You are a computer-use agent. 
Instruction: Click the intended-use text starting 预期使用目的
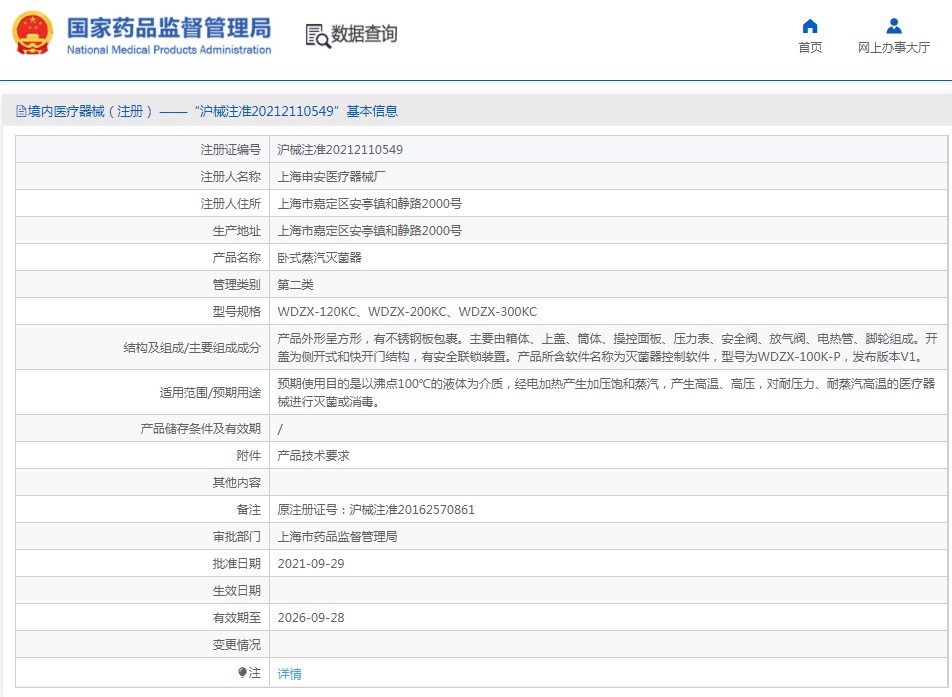pyautogui.click(x=606, y=392)
